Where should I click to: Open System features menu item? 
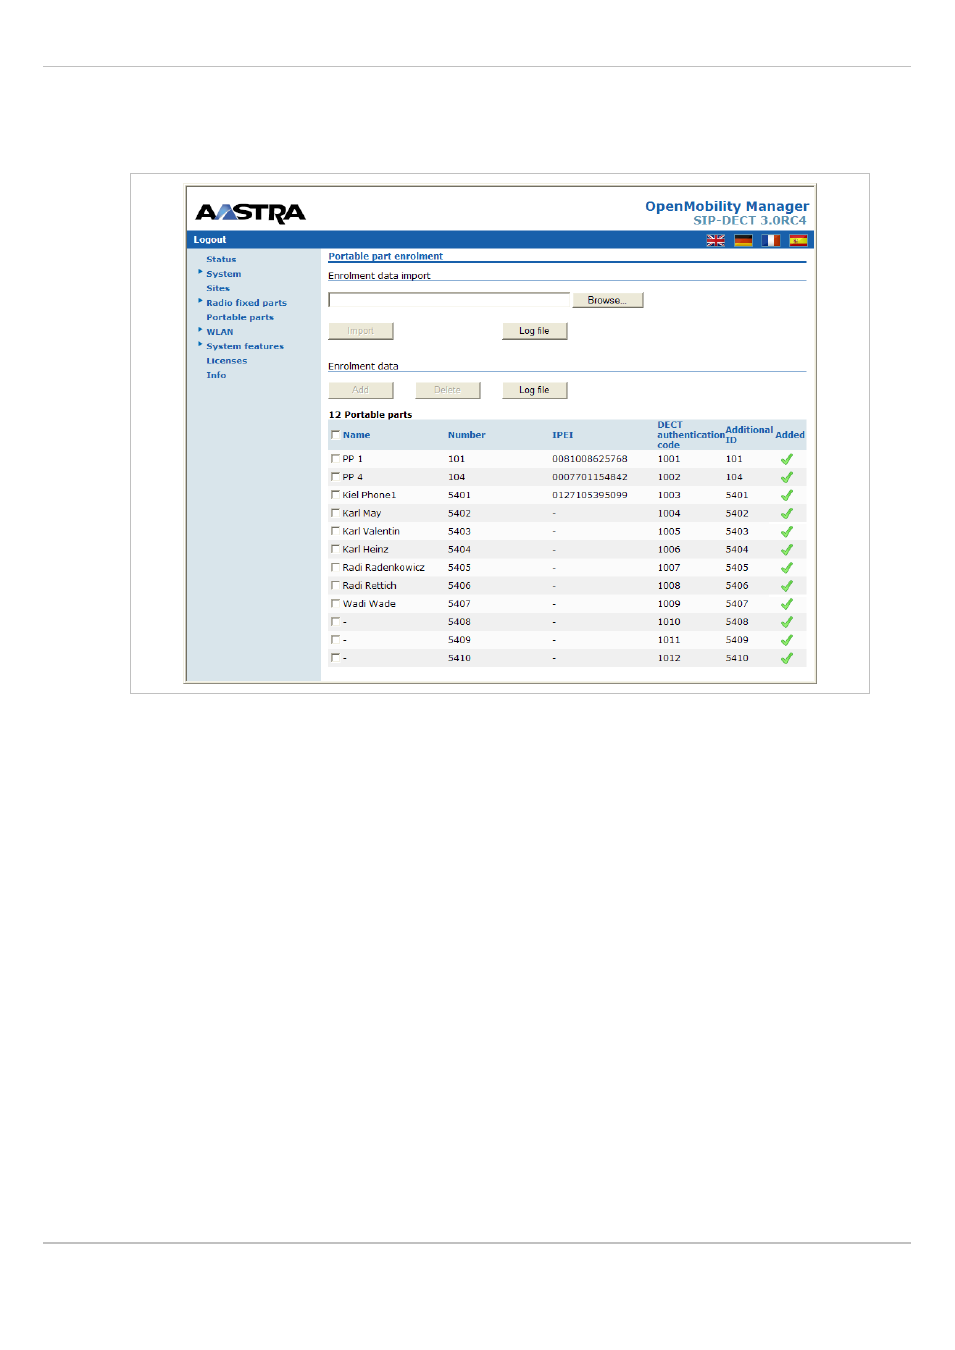pyautogui.click(x=245, y=346)
